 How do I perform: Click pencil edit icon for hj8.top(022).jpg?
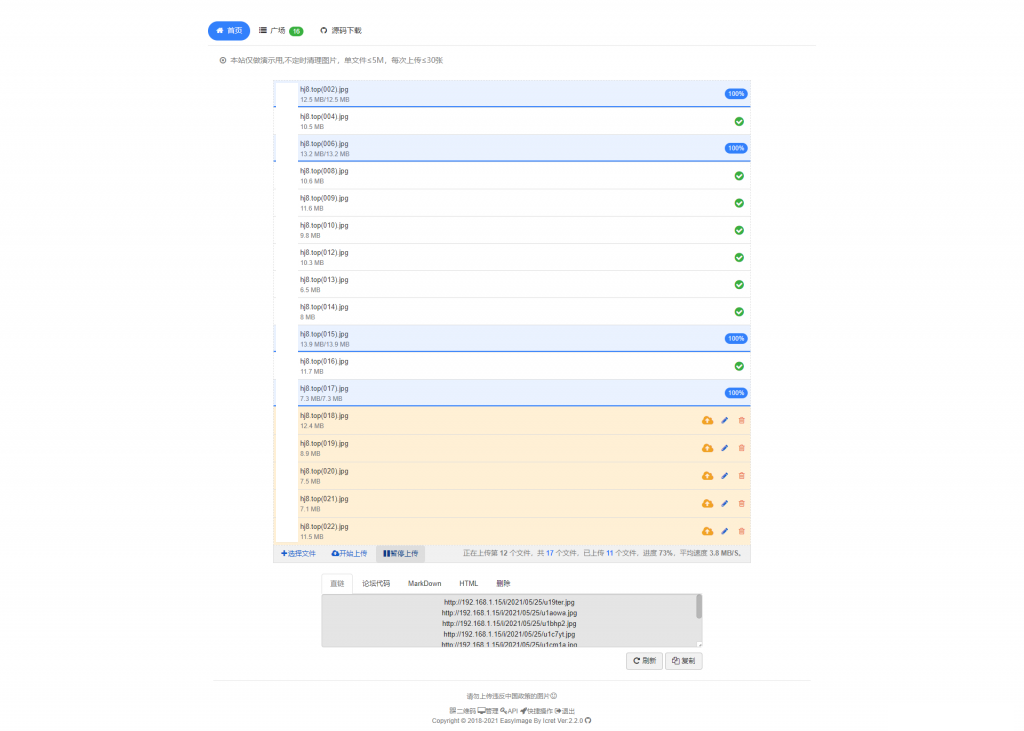coord(725,531)
